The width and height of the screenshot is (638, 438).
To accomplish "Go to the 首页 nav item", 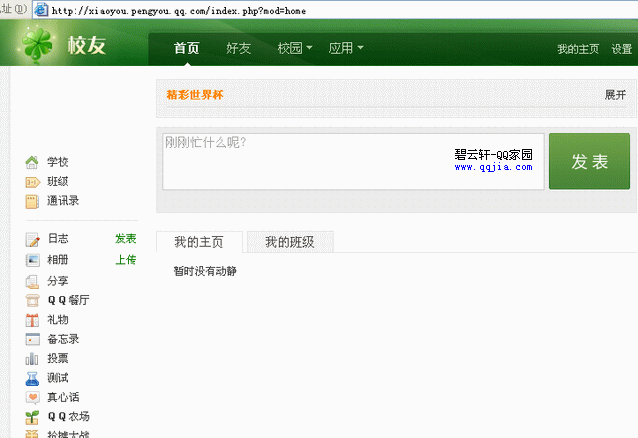I will [186, 48].
